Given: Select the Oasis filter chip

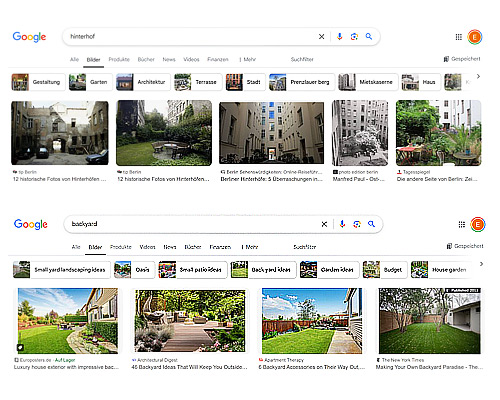Looking at the screenshot, I should [x=134, y=270].
